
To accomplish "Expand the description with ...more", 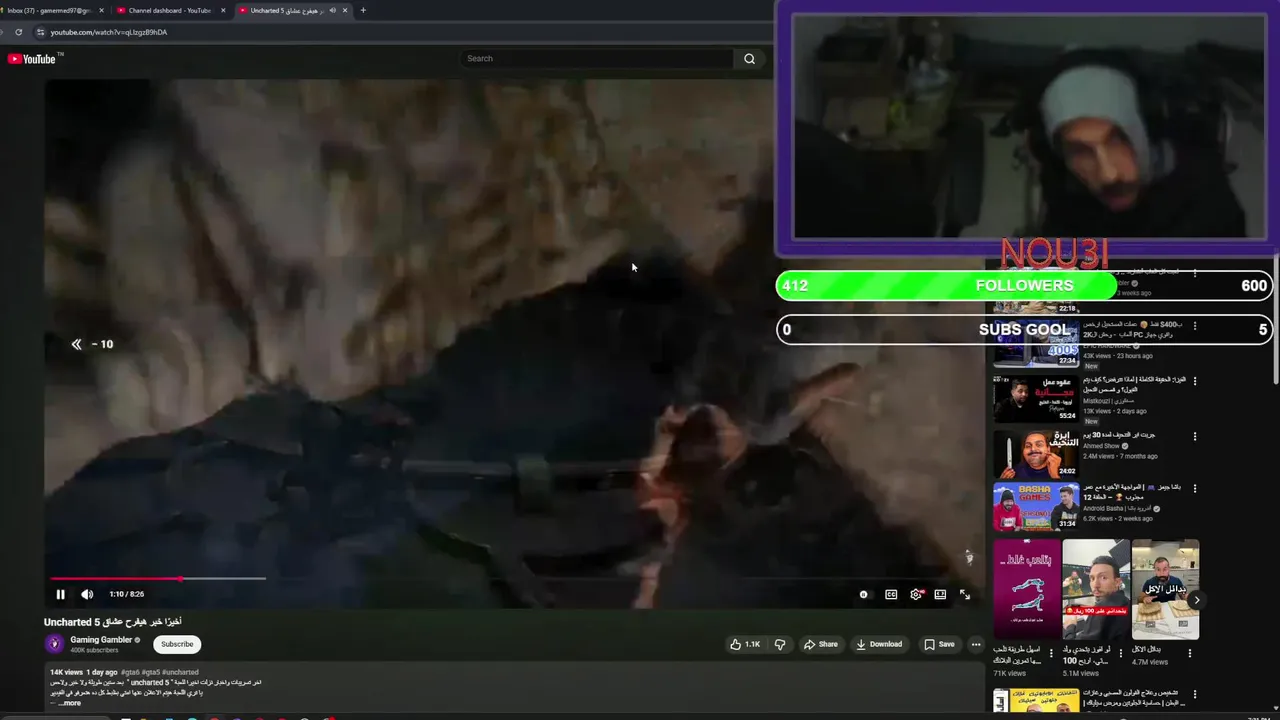I will (x=69, y=703).
